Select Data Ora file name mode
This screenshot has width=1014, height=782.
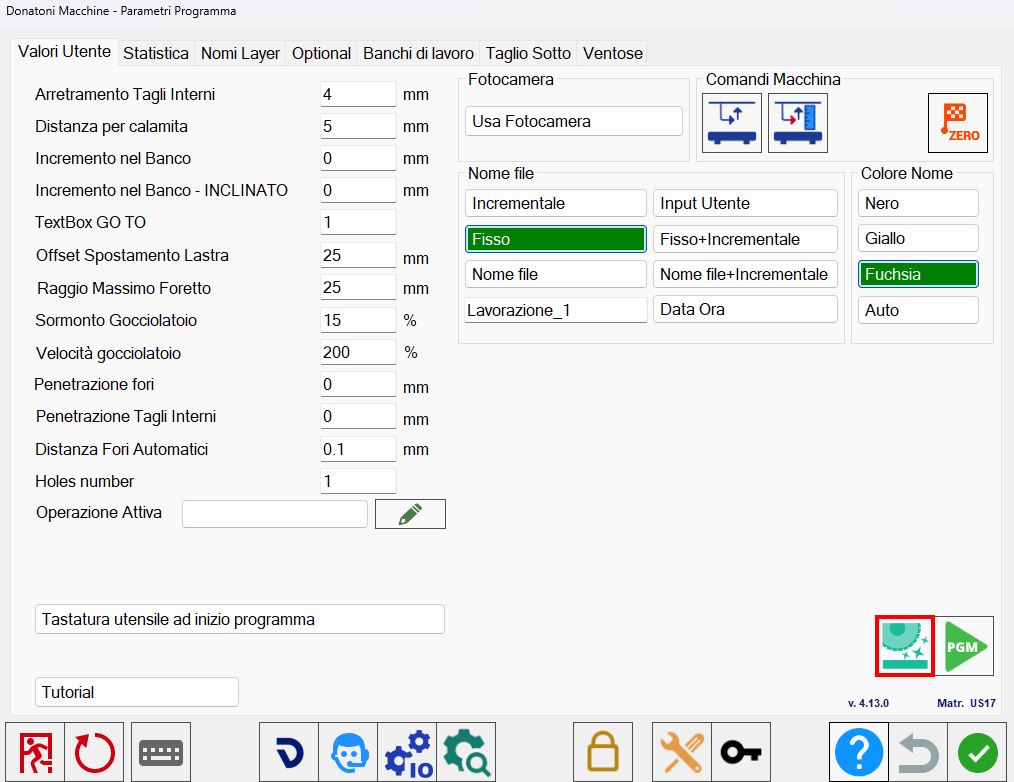(745, 309)
